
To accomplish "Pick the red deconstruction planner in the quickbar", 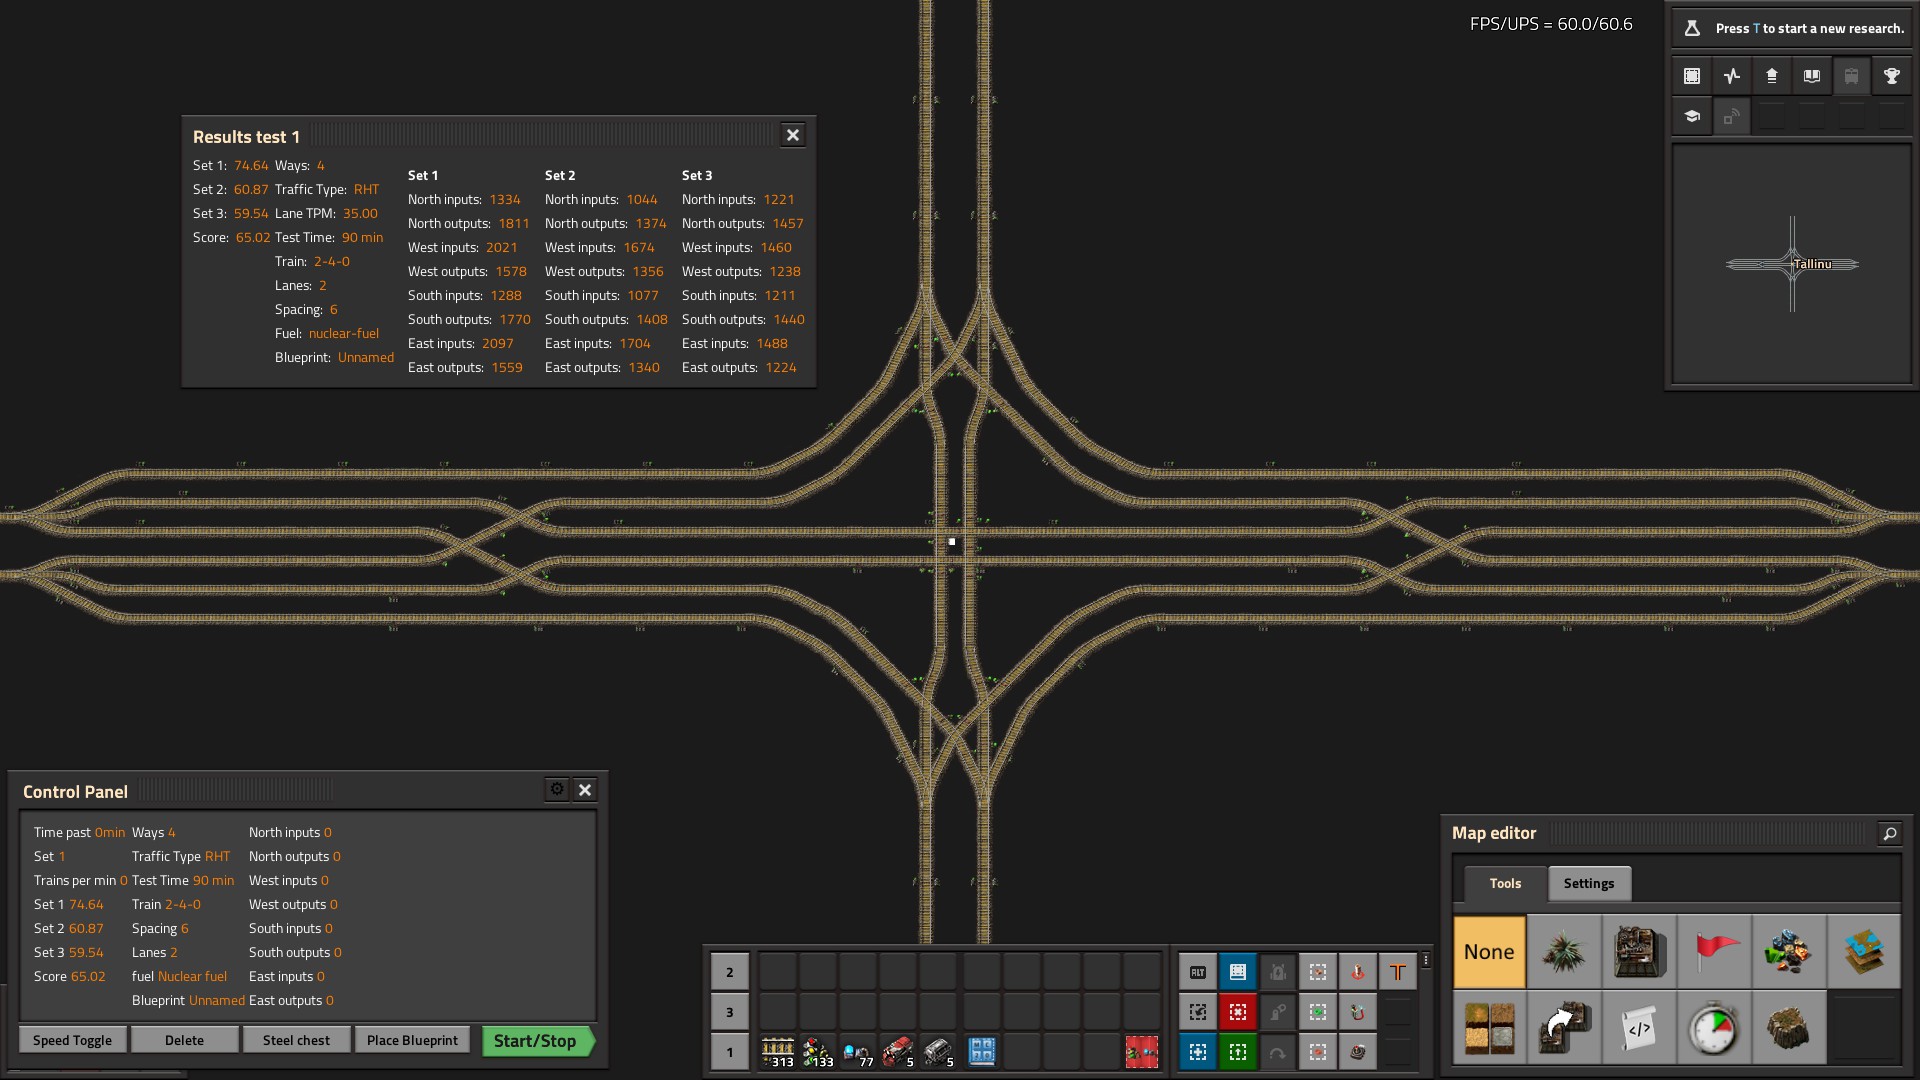I will [x=1142, y=1051].
